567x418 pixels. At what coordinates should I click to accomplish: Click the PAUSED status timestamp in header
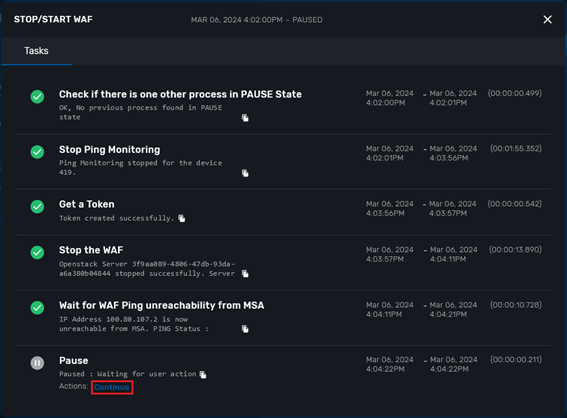pyautogui.click(x=257, y=20)
